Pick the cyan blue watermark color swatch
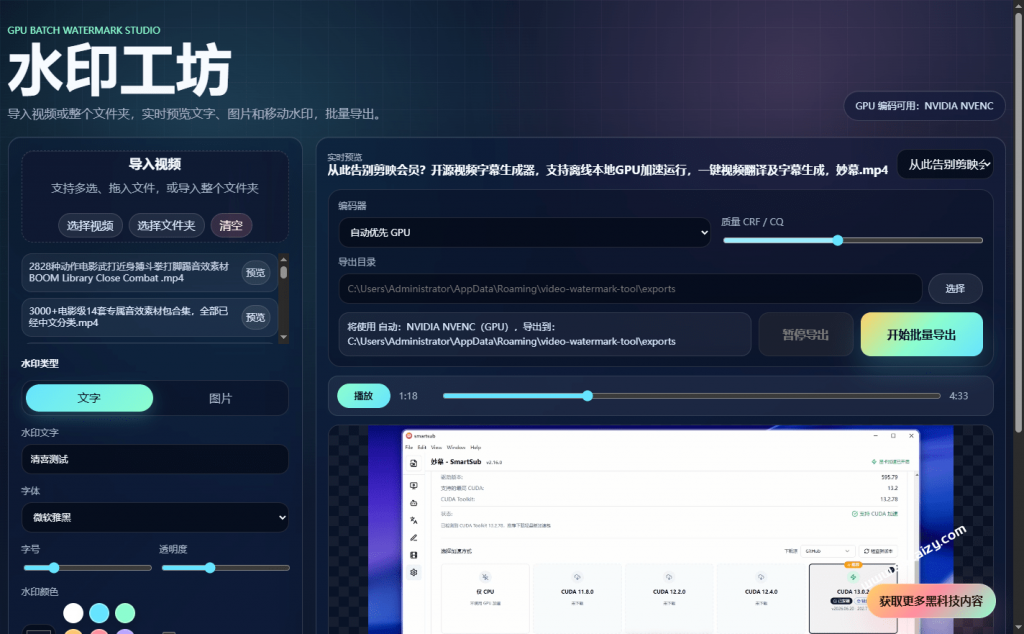The image size is (1024, 634). (99, 613)
